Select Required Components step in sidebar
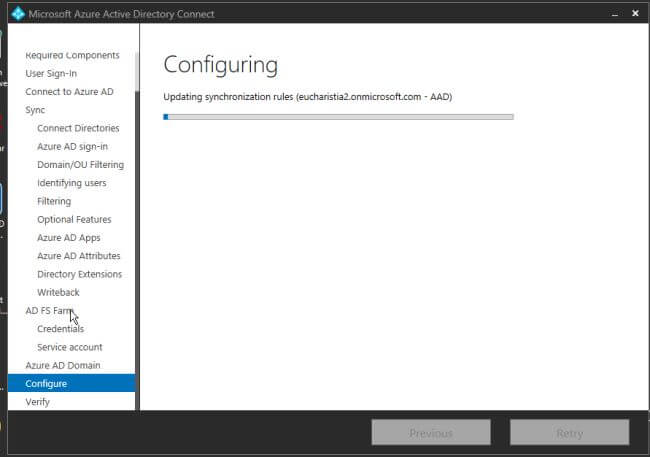650x457 pixels. click(72, 55)
